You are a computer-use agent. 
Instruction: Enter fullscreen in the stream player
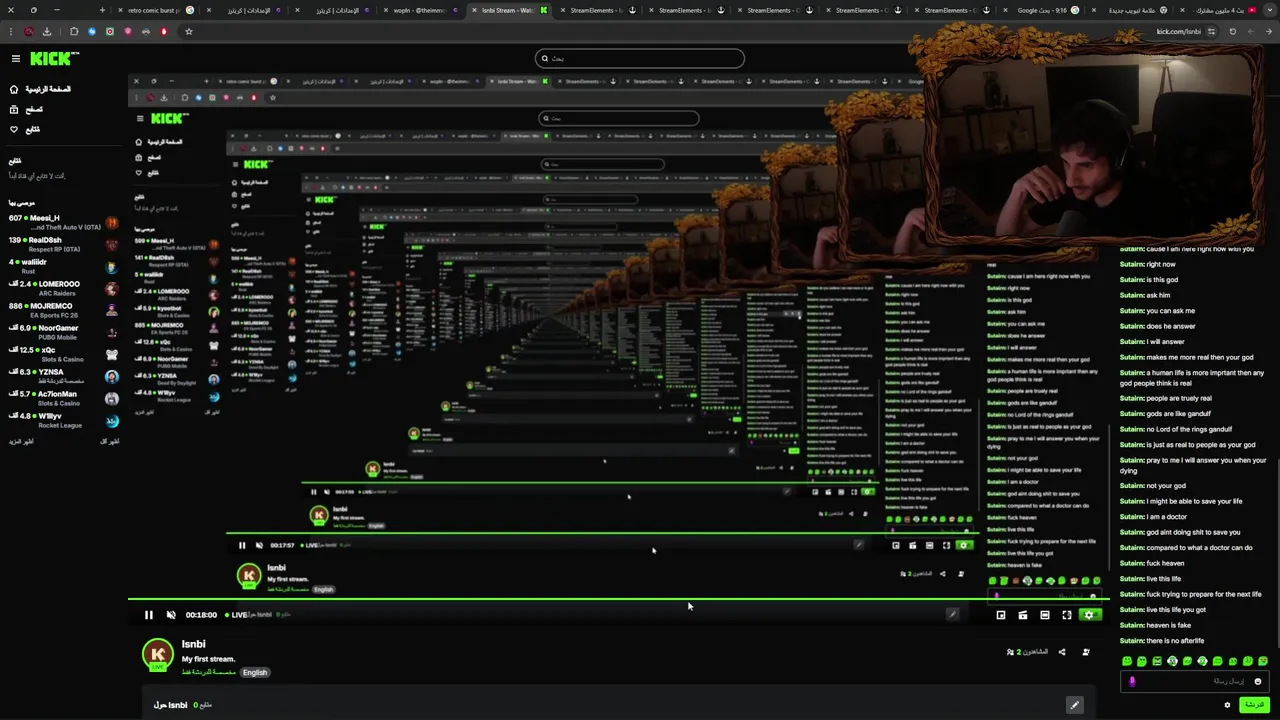coord(1067,615)
